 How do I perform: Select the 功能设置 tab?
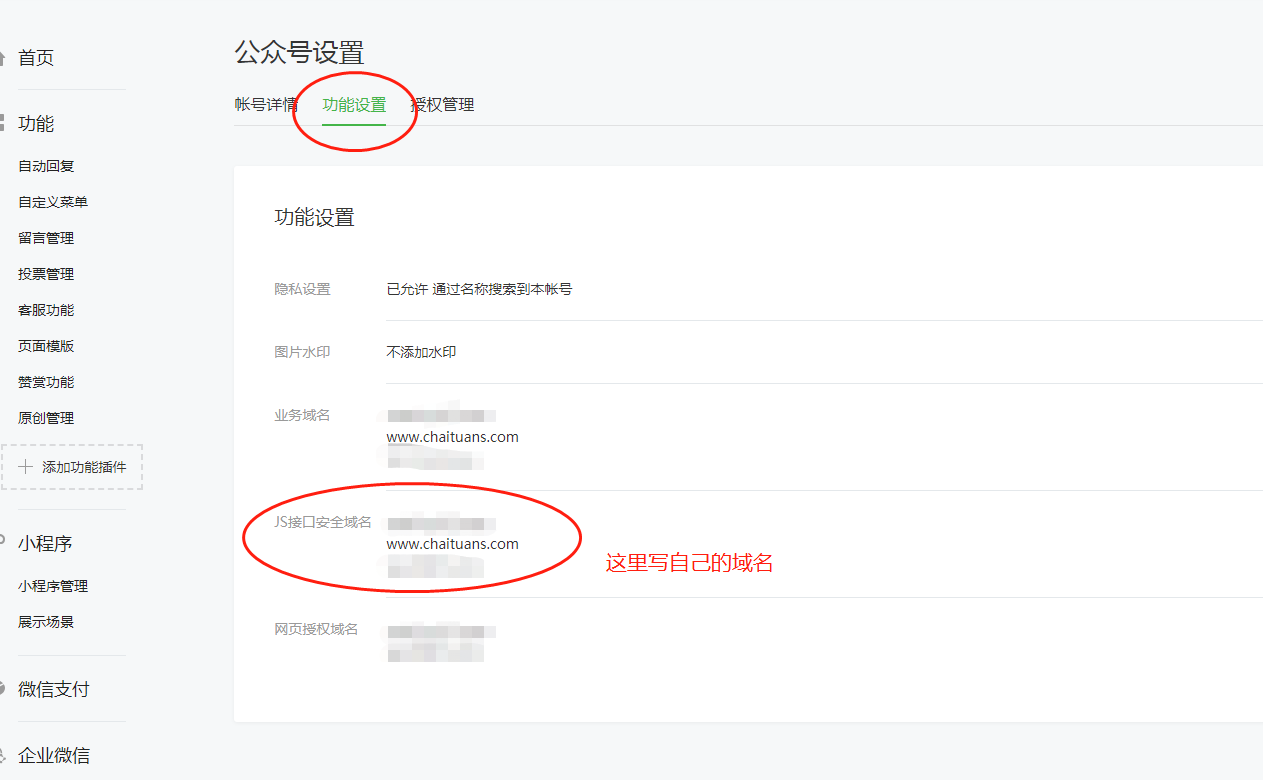(354, 105)
